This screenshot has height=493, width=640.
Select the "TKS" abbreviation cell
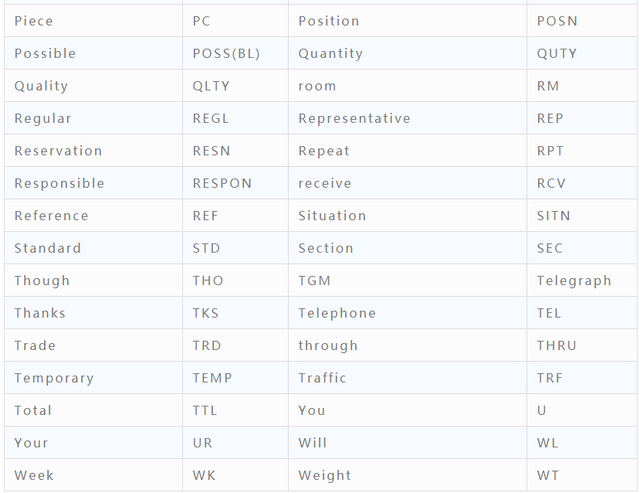(x=206, y=313)
